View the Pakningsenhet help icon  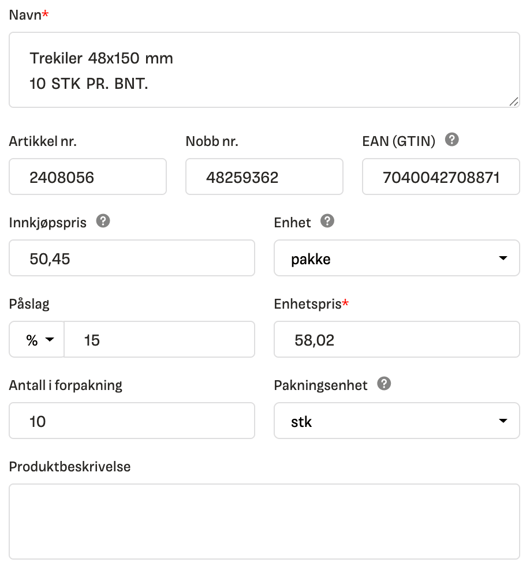pos(384,384)
